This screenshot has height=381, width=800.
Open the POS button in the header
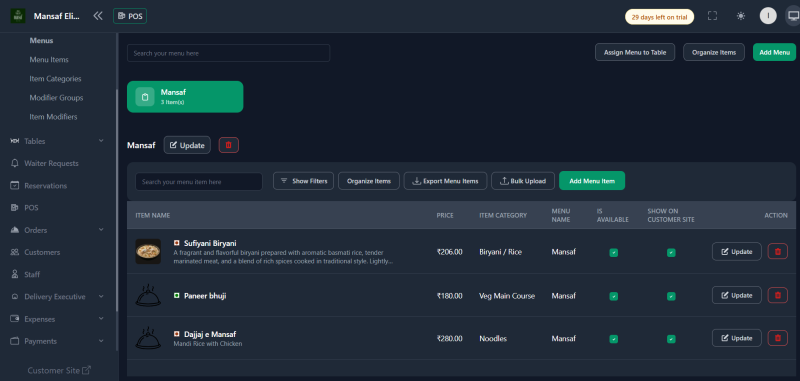130,16
